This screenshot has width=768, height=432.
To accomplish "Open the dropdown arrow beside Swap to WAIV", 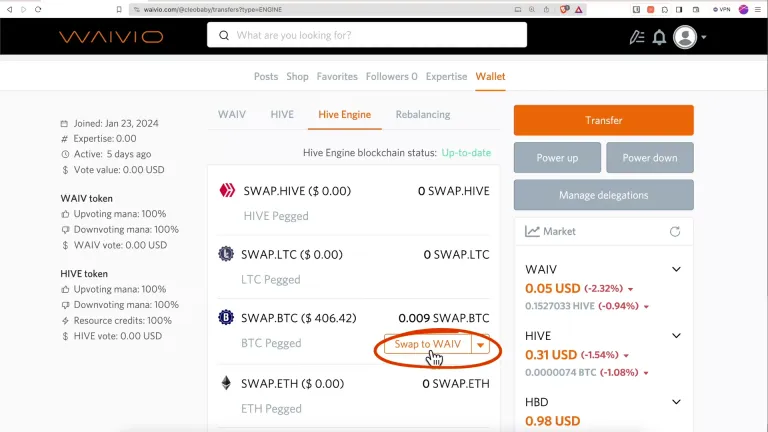I will tap(480, 345).
